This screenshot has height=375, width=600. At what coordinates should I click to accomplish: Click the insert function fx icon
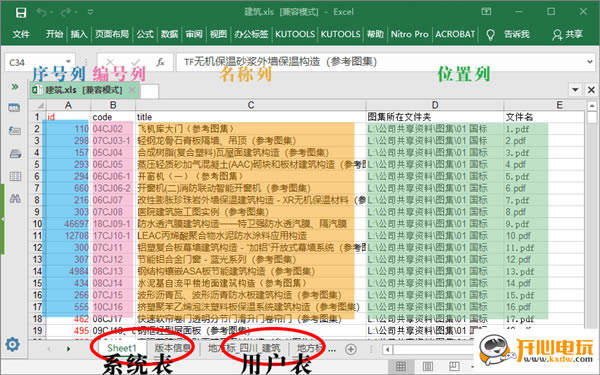point(160,62)
